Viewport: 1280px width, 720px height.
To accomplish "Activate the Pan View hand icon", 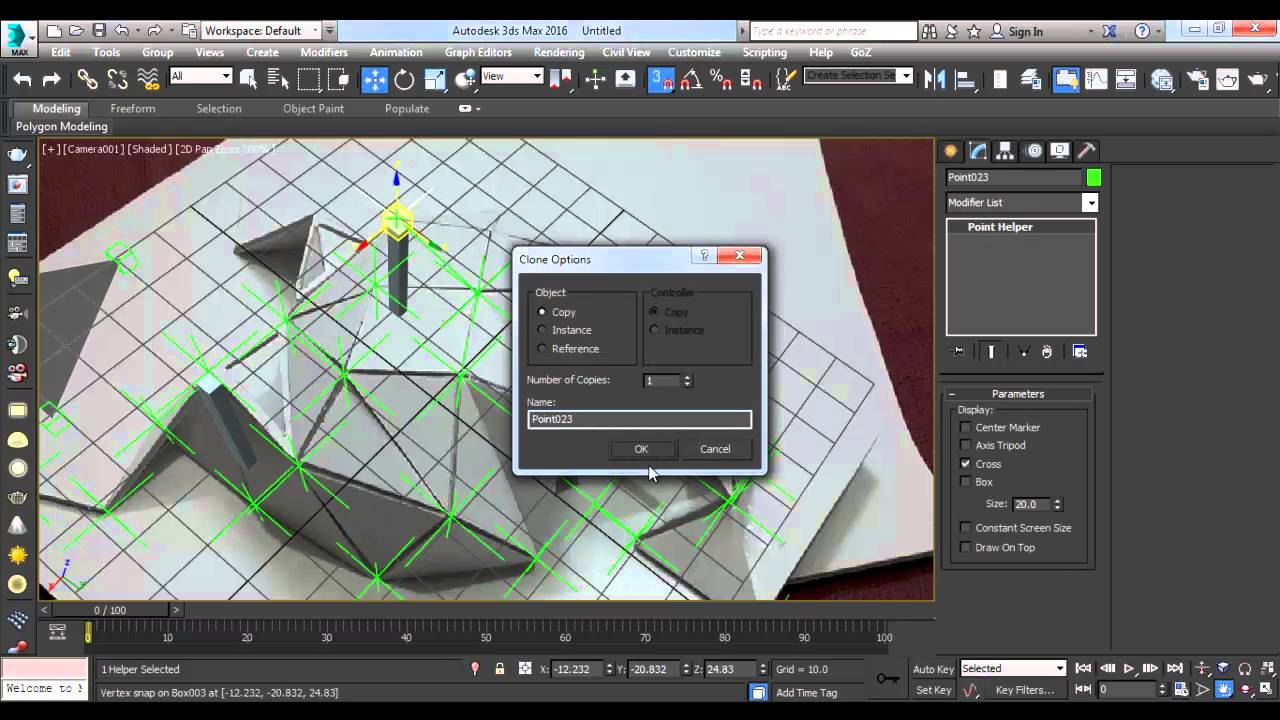I will (1224, 690).
